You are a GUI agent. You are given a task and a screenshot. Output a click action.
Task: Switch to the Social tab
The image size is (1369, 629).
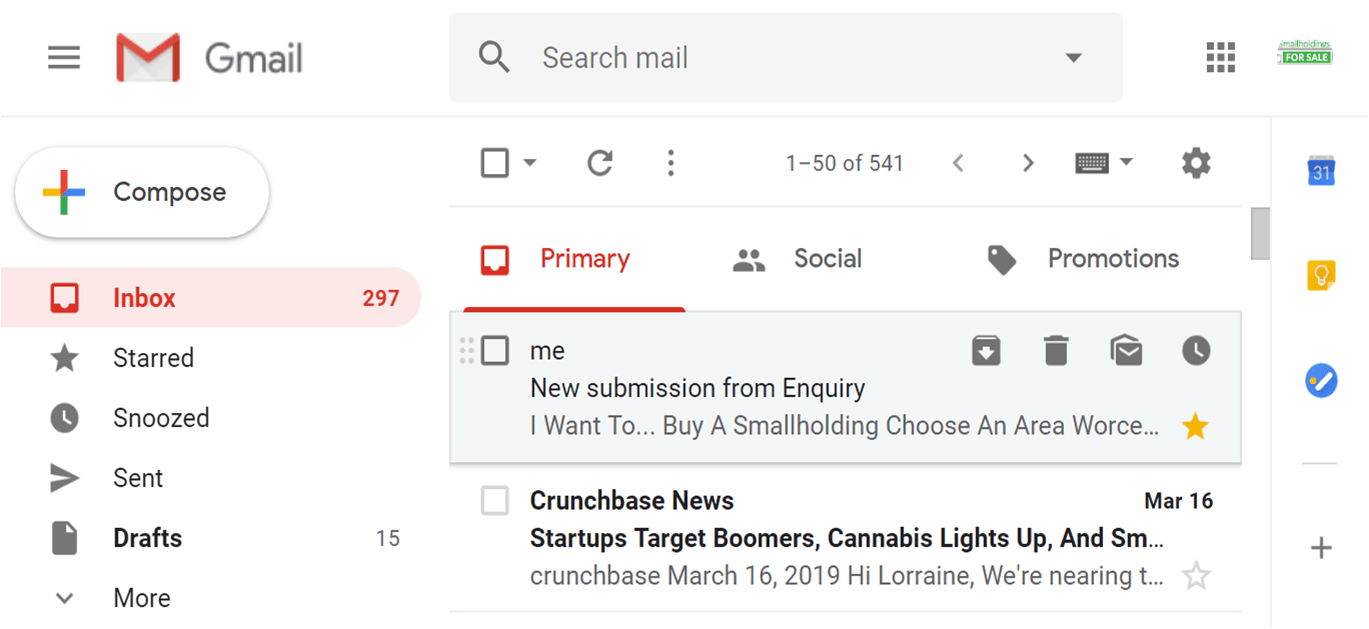tap(796, 259)
